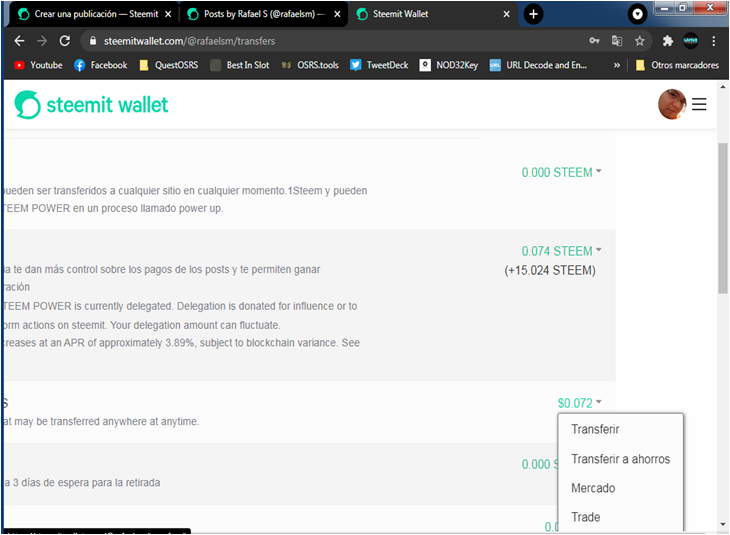The width and height of the screenshot is (730, 535).
Task: Toggle the $0.072 Steem Dollars dropdown
Action: click(x=580, y=403)
